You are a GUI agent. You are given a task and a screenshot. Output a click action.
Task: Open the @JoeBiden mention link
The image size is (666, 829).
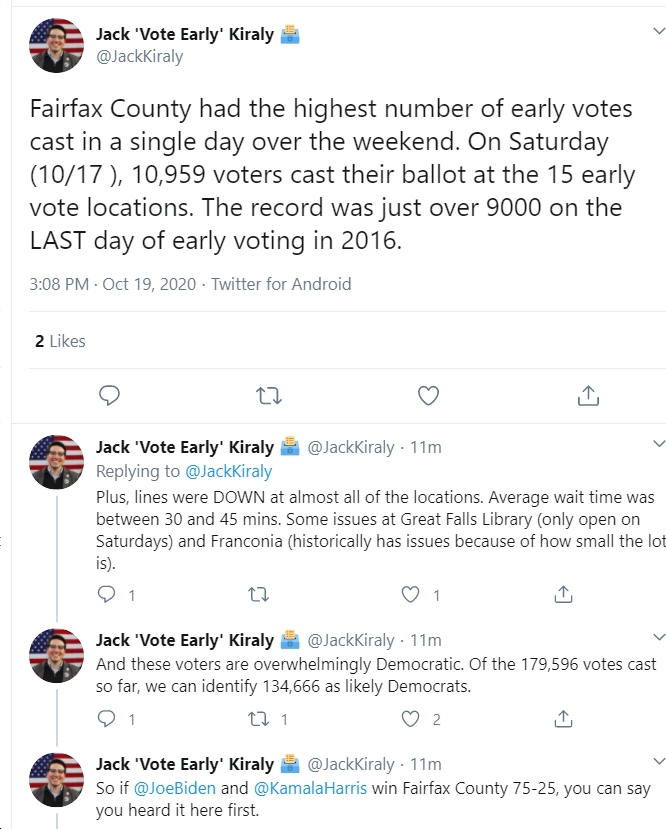[174, 788]
